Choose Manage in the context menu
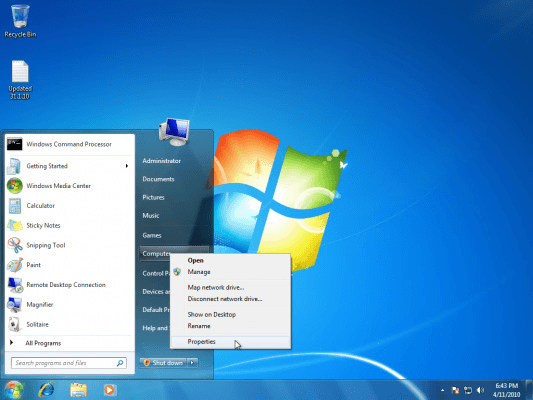The height and width of the screenshot is (400, 533). [x=230, y=272]
